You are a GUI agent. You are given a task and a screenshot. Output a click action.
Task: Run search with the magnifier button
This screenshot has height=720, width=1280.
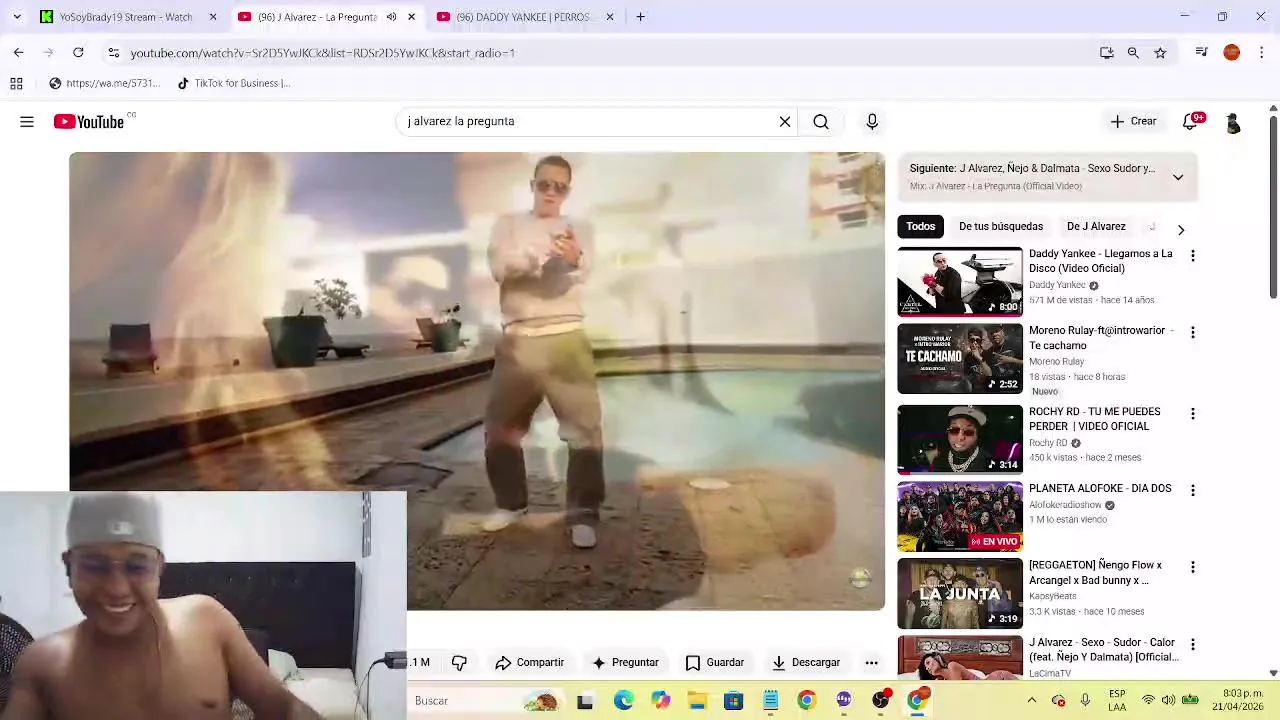pyautogui.click(x=821, y=122)
